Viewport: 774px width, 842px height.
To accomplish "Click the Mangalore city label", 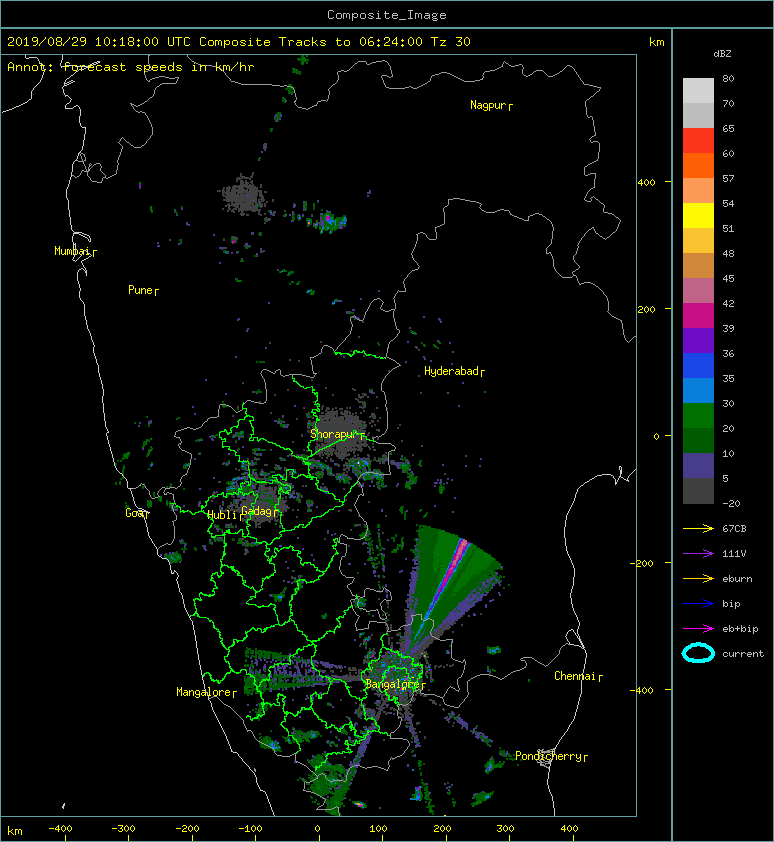I will (204, 692).
